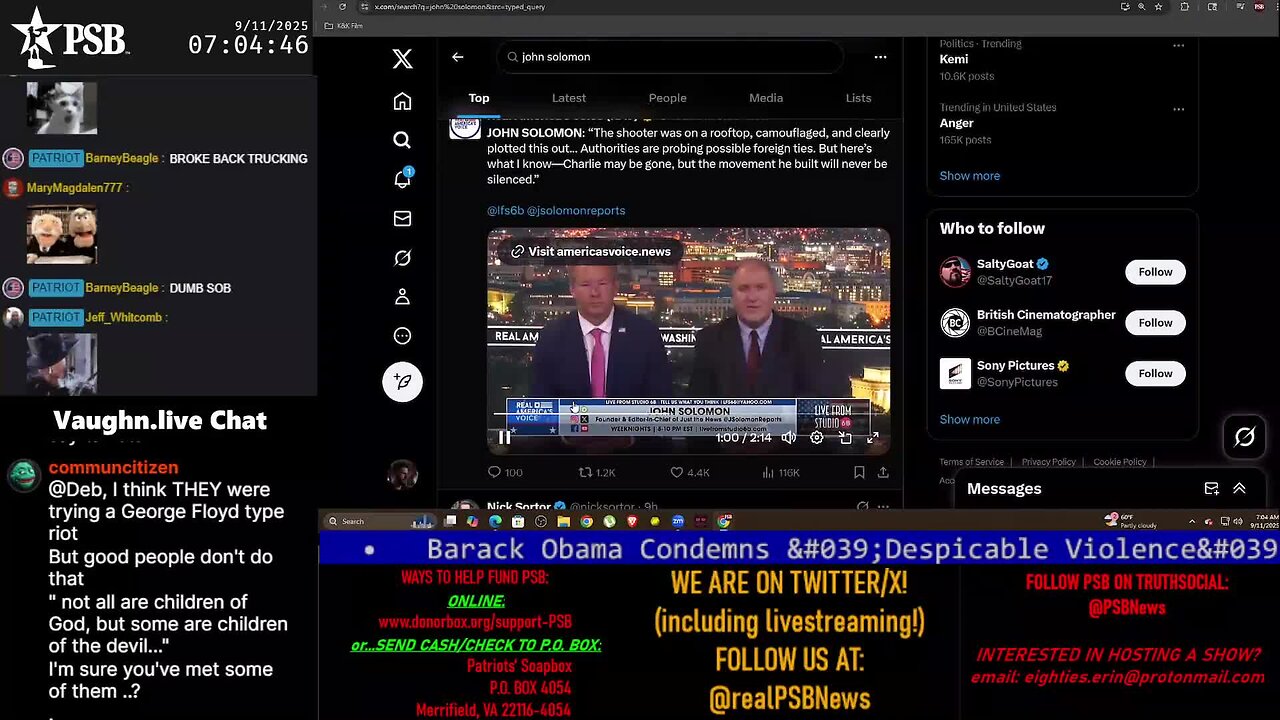Switch to the People tab
1280x720 pixels.
[x=667, y=98]
